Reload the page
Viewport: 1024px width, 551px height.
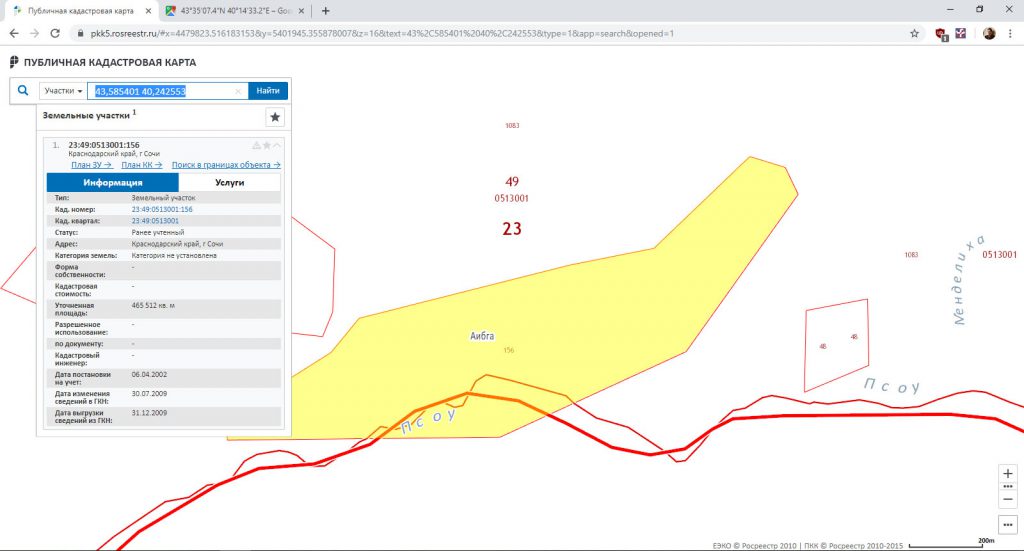(56, 33)
